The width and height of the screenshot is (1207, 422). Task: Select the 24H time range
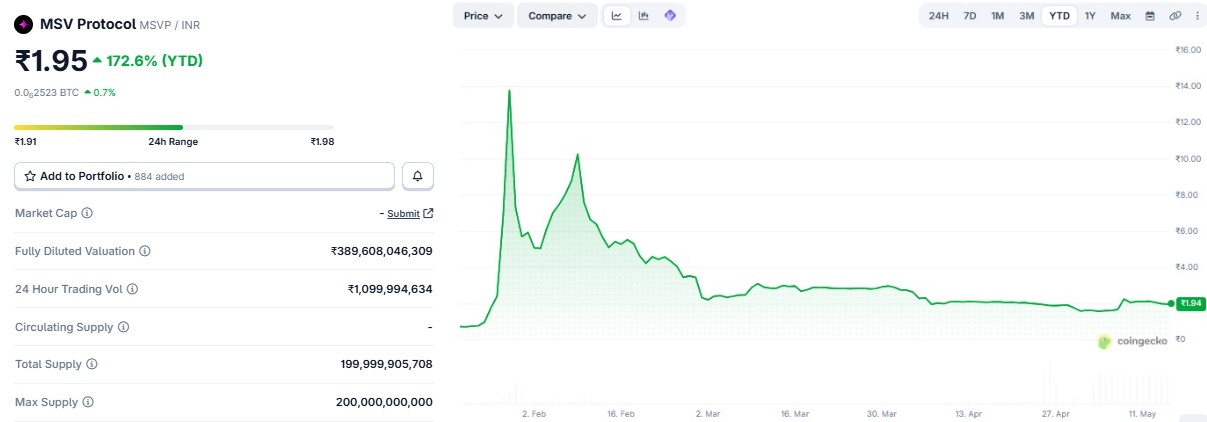pos(938,16)
